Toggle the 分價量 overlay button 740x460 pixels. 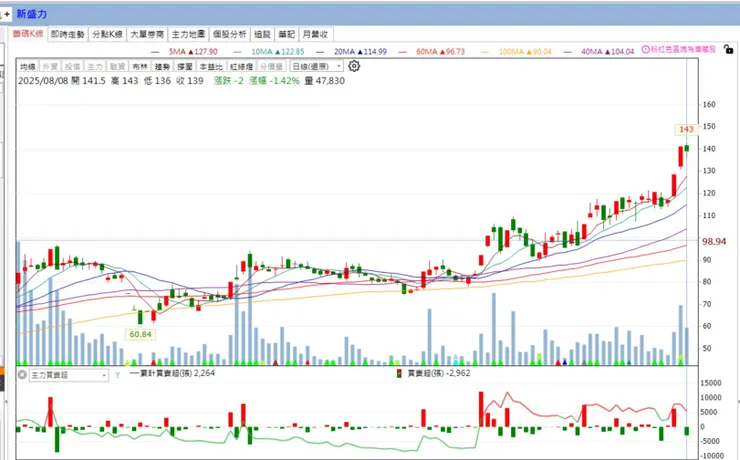tap(271, 67)
